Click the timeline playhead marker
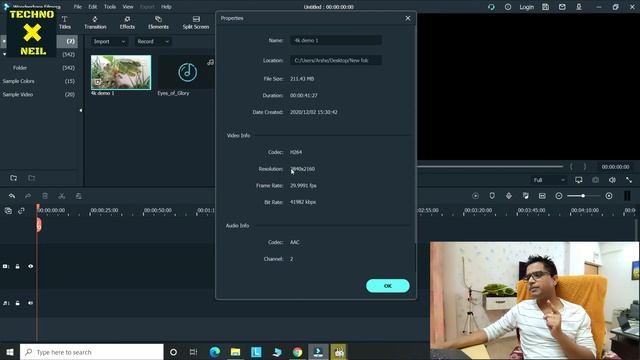Image resolution: width=640 pixels, height=360 pixels. click(x=38, y=224)
